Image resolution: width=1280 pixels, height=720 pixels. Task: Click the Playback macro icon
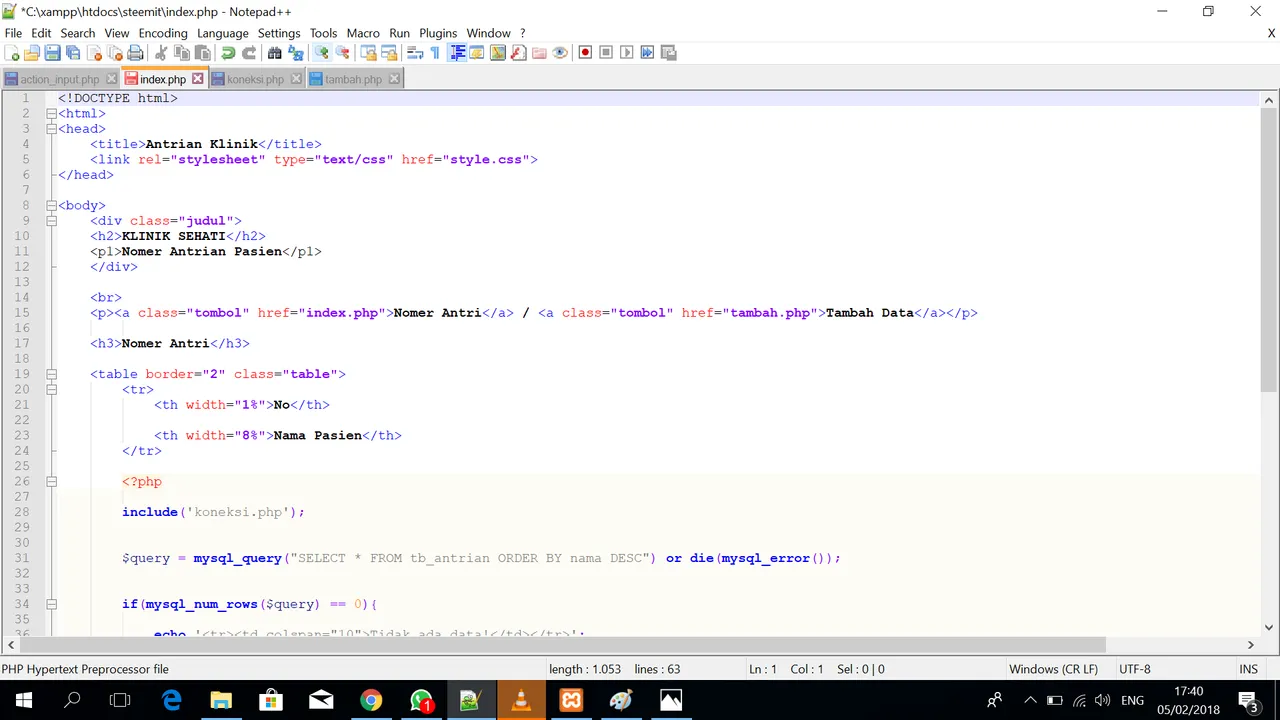[x=627, y=53]
